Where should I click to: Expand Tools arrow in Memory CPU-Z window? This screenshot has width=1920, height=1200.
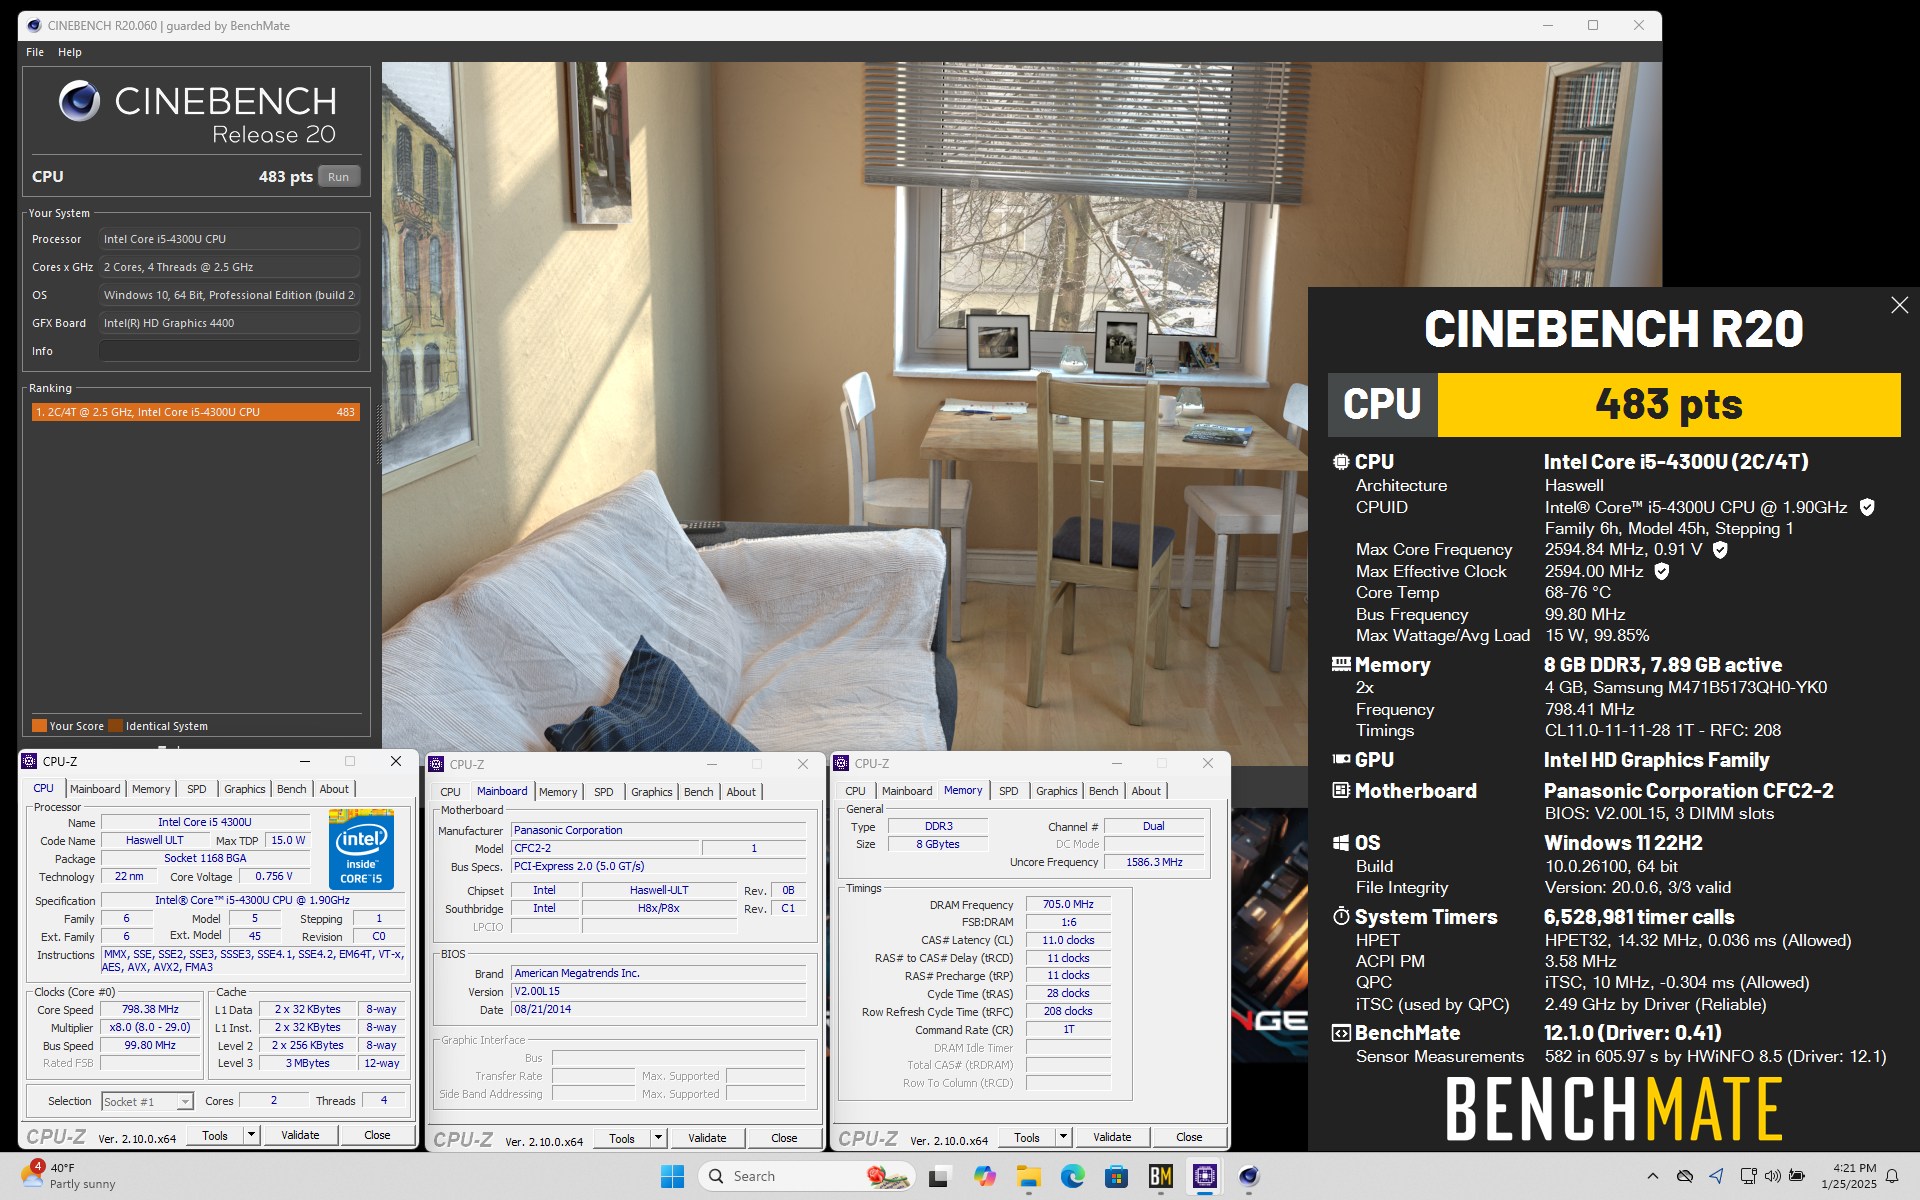pyautogui.click(x=1064, y=1137)
